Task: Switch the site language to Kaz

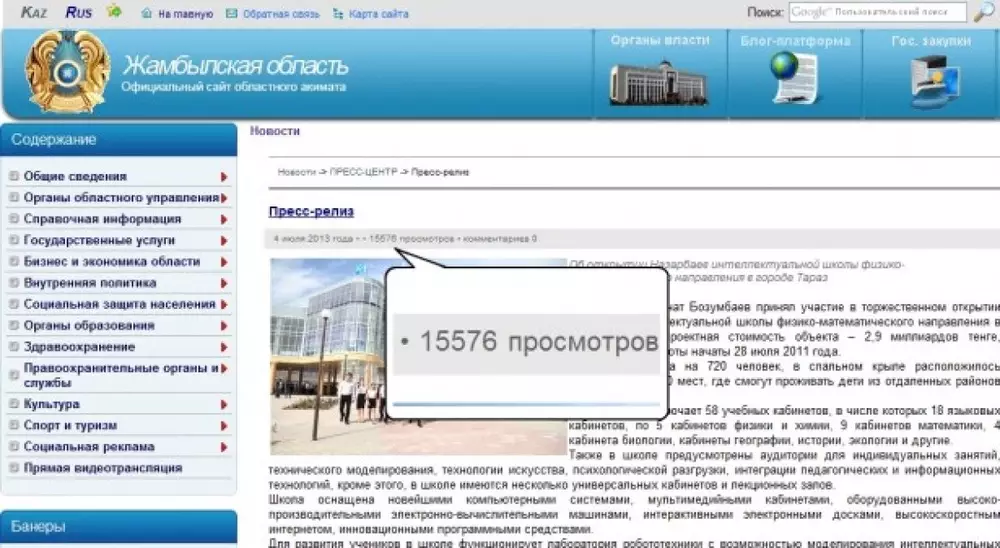Action: coord(33,13)
